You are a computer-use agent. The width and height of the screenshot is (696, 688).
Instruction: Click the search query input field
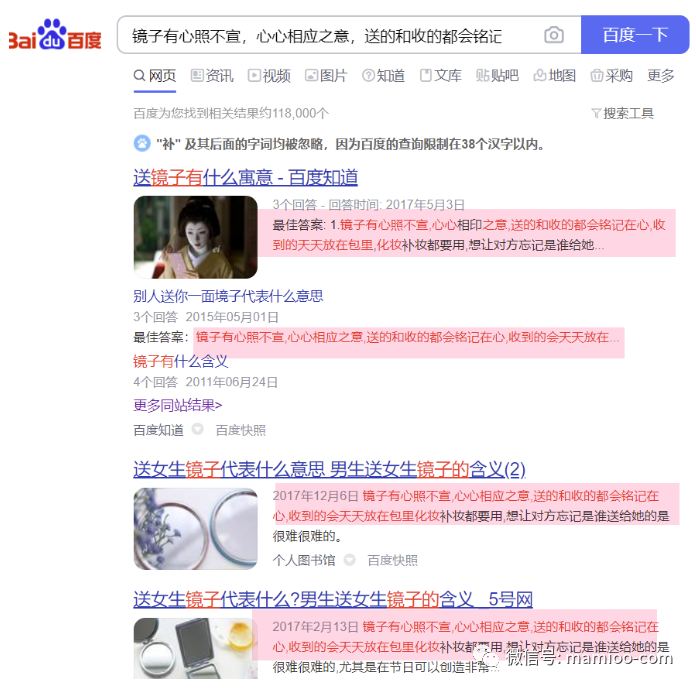(328, 35)
